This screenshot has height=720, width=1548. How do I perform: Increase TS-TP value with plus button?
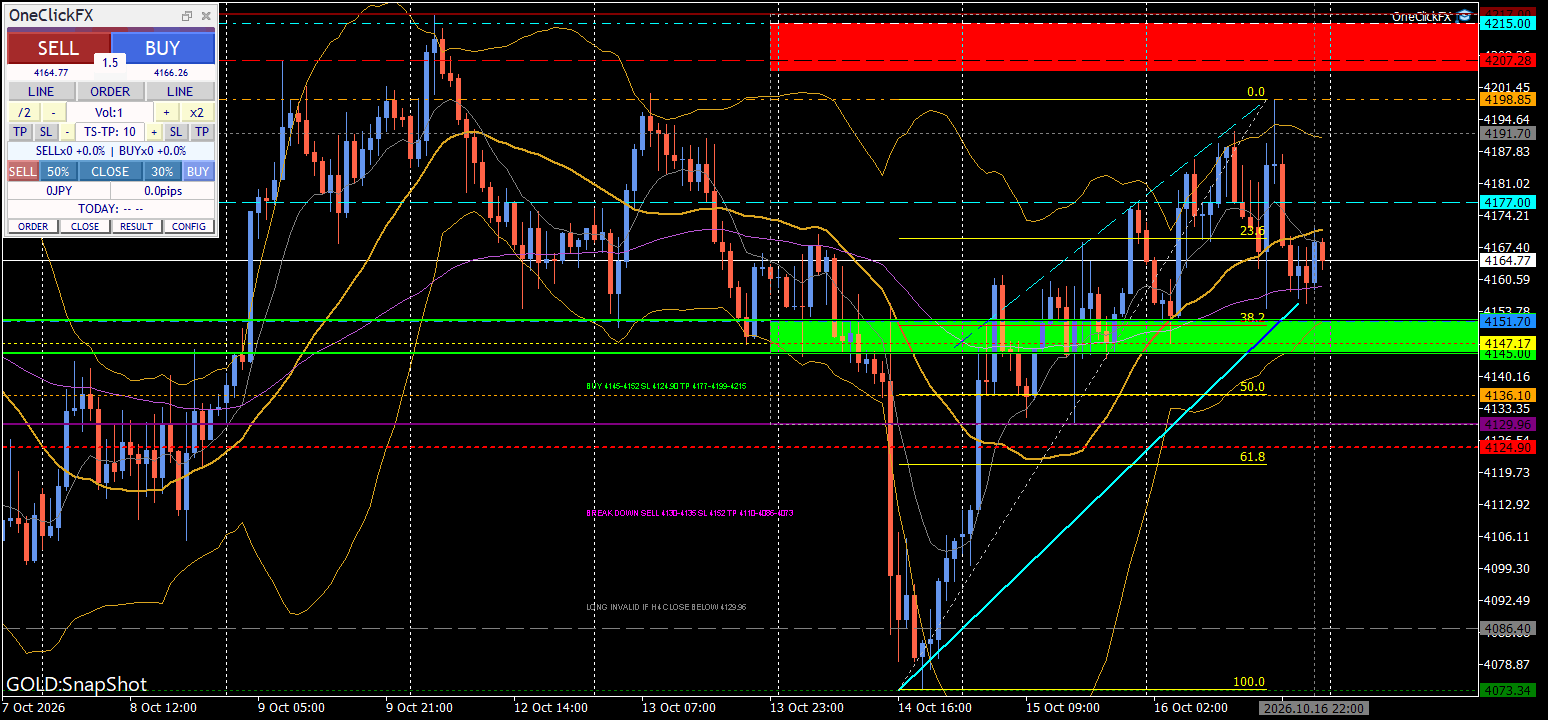coord(154,132)
